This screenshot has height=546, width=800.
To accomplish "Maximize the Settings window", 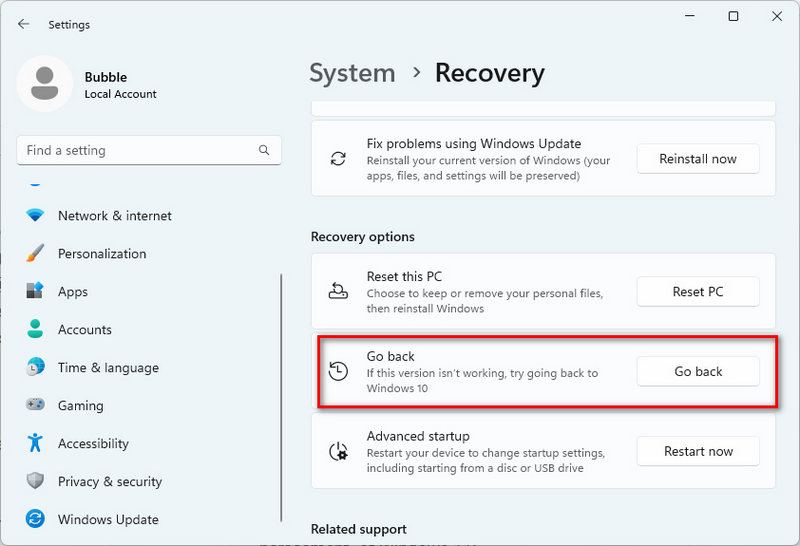I will click(x=733, y=16).
